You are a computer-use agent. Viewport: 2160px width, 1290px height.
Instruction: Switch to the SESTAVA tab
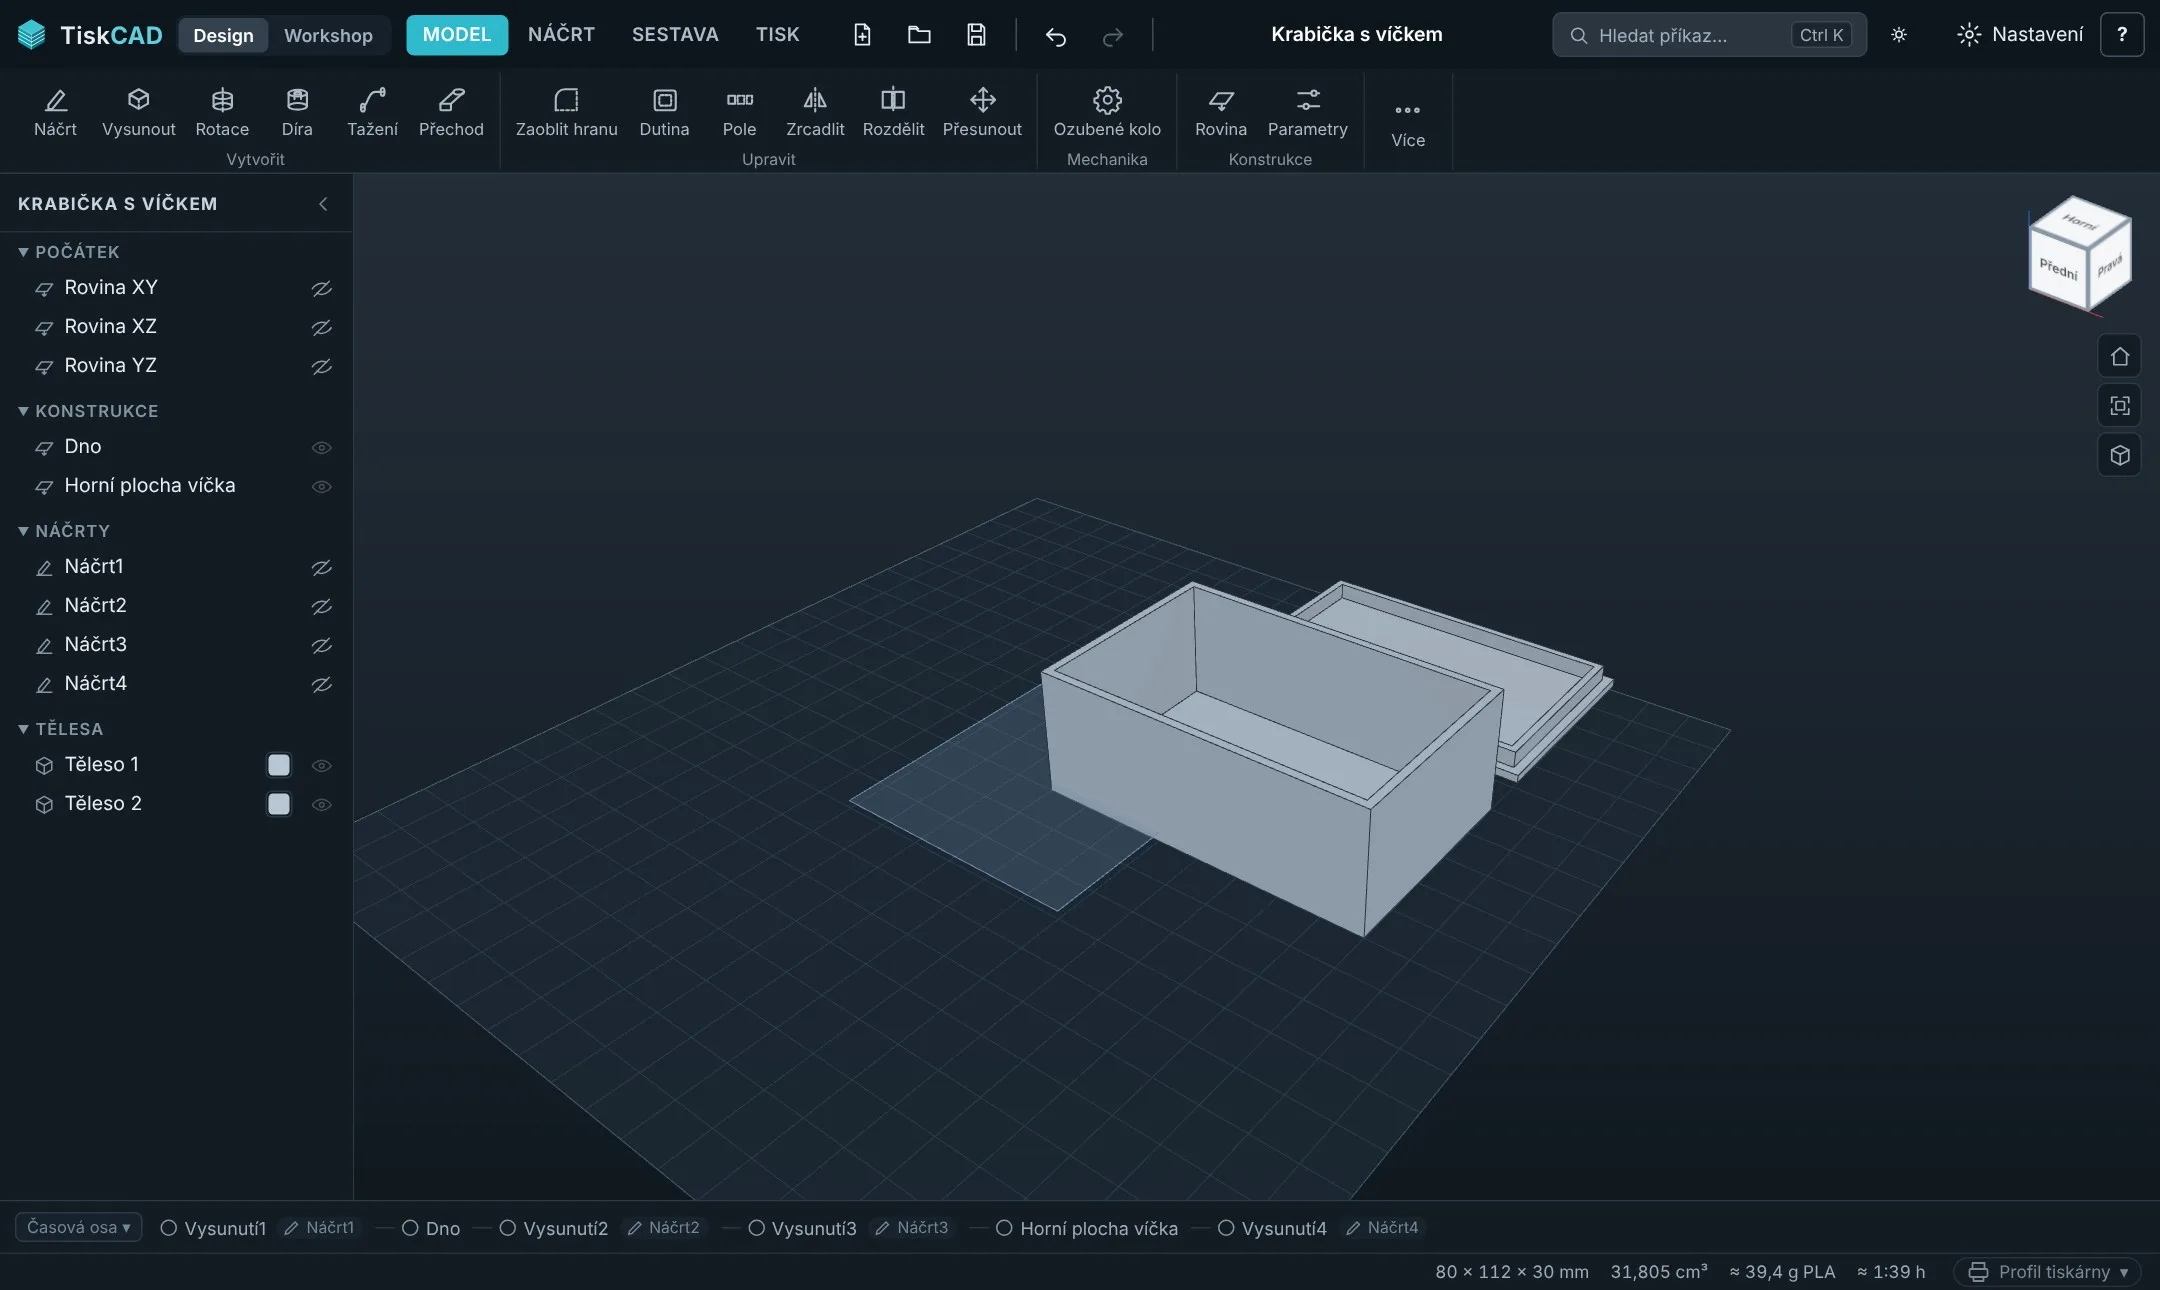675,35
